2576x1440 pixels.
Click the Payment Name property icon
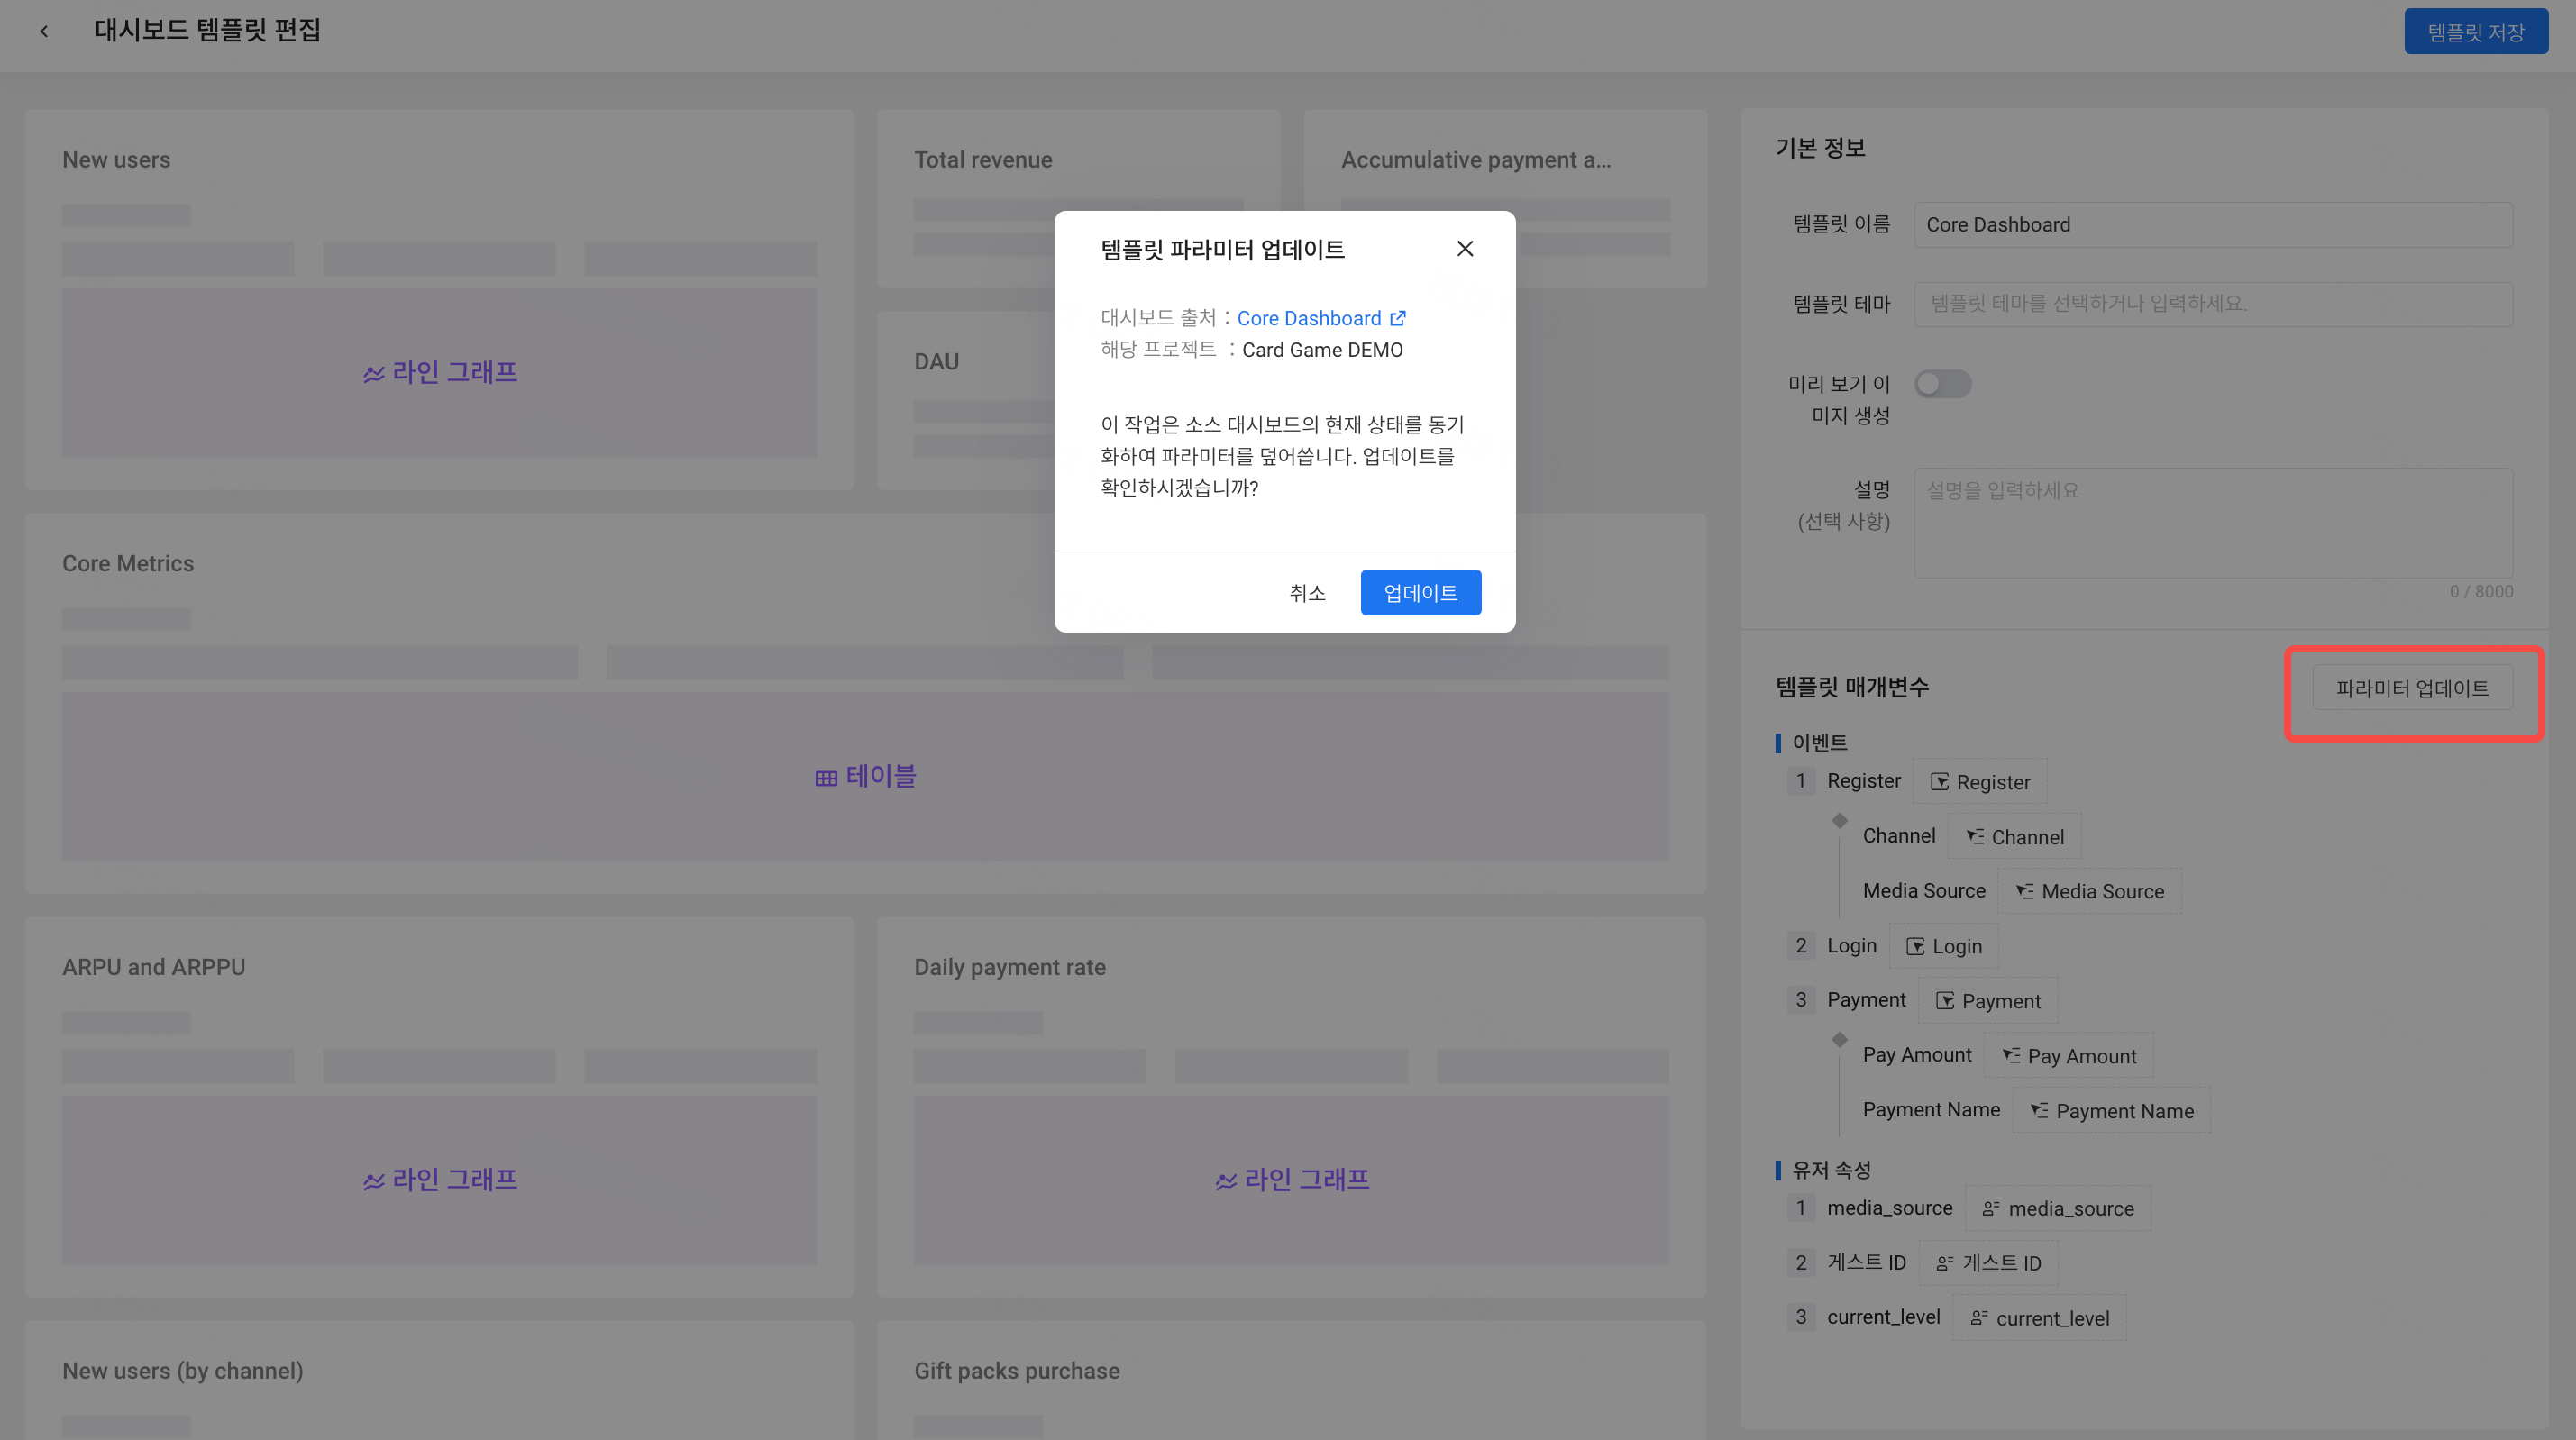pyautogui.click(x=2040, y=1110)
